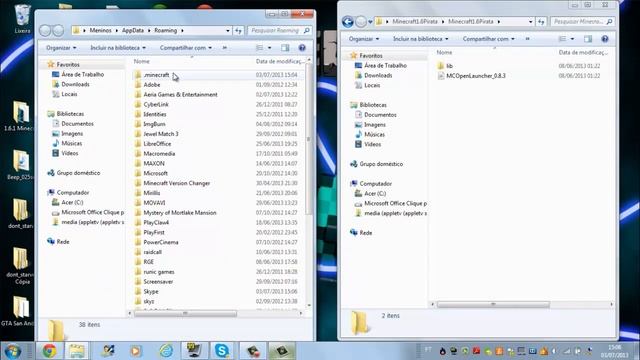Click the Windows Start button

(13, 351)
